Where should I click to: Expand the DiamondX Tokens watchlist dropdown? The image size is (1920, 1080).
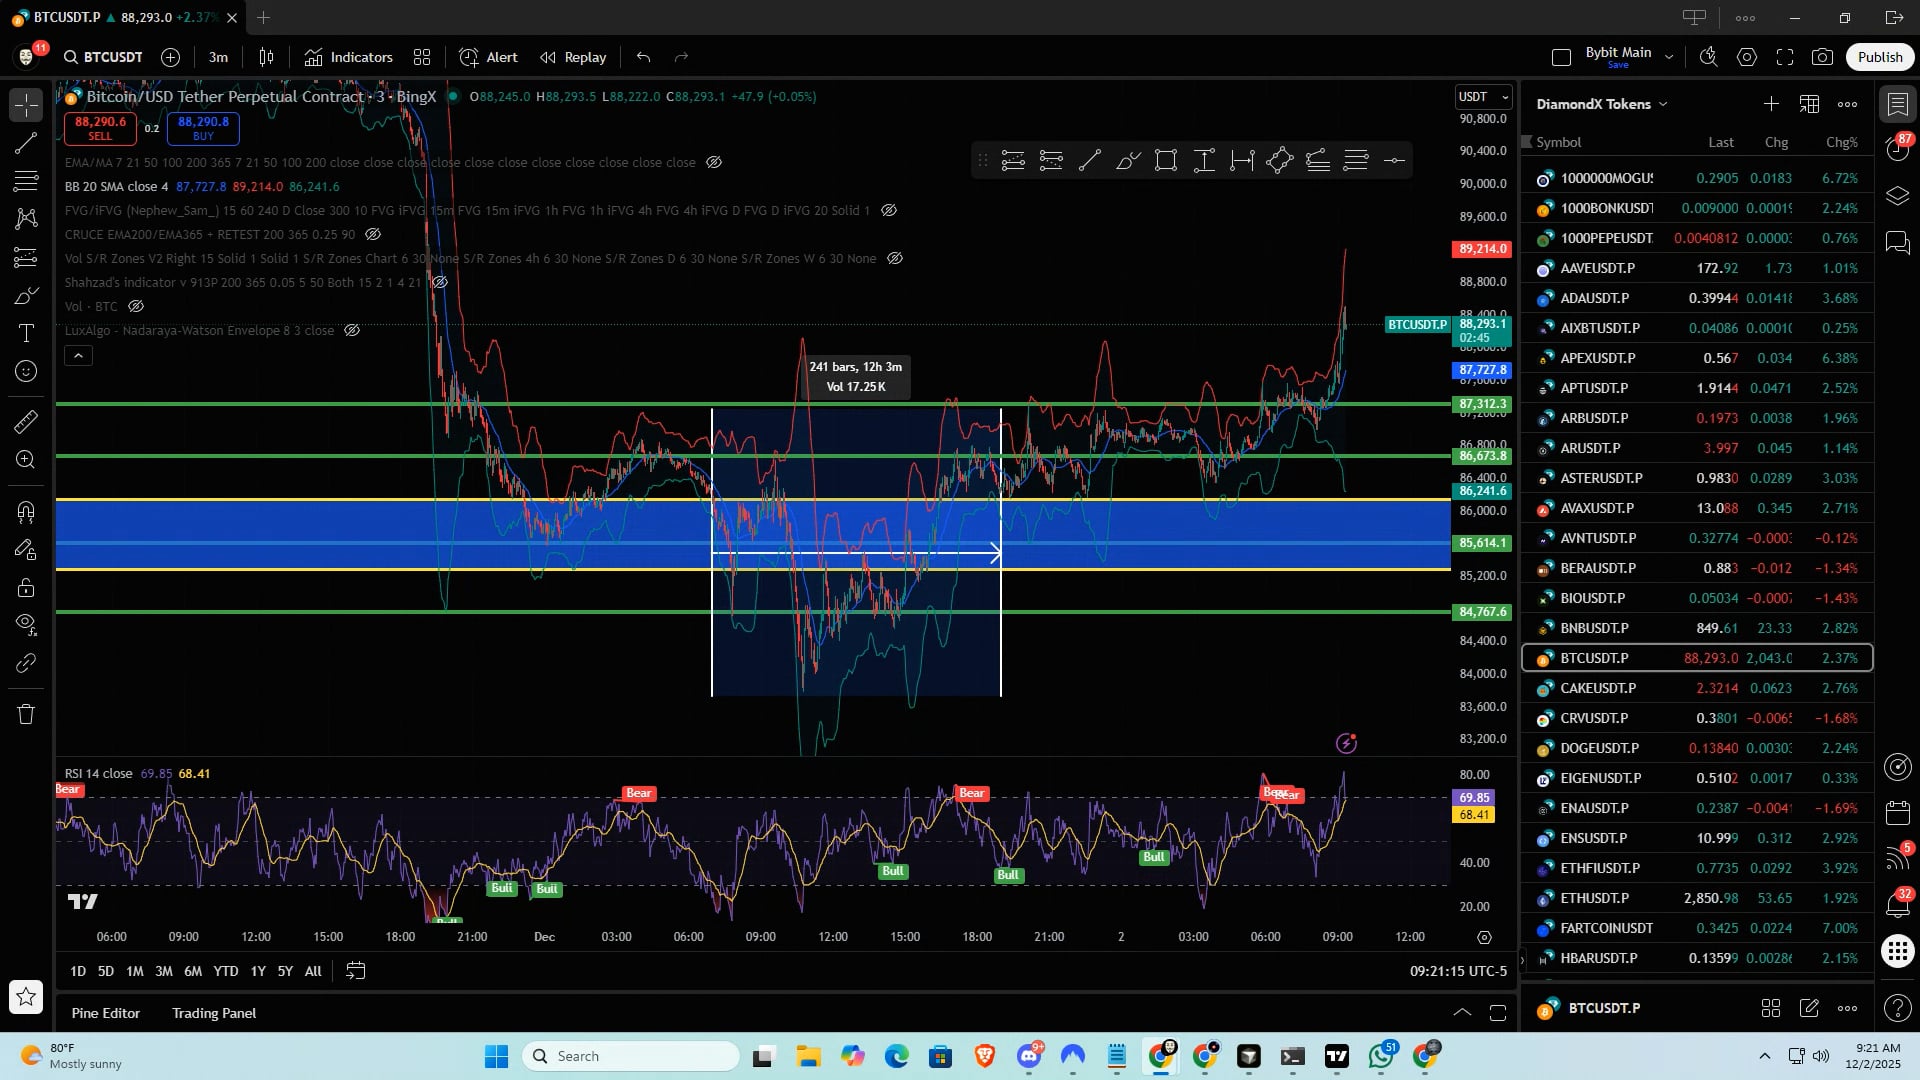click(x=1602, y=104)
